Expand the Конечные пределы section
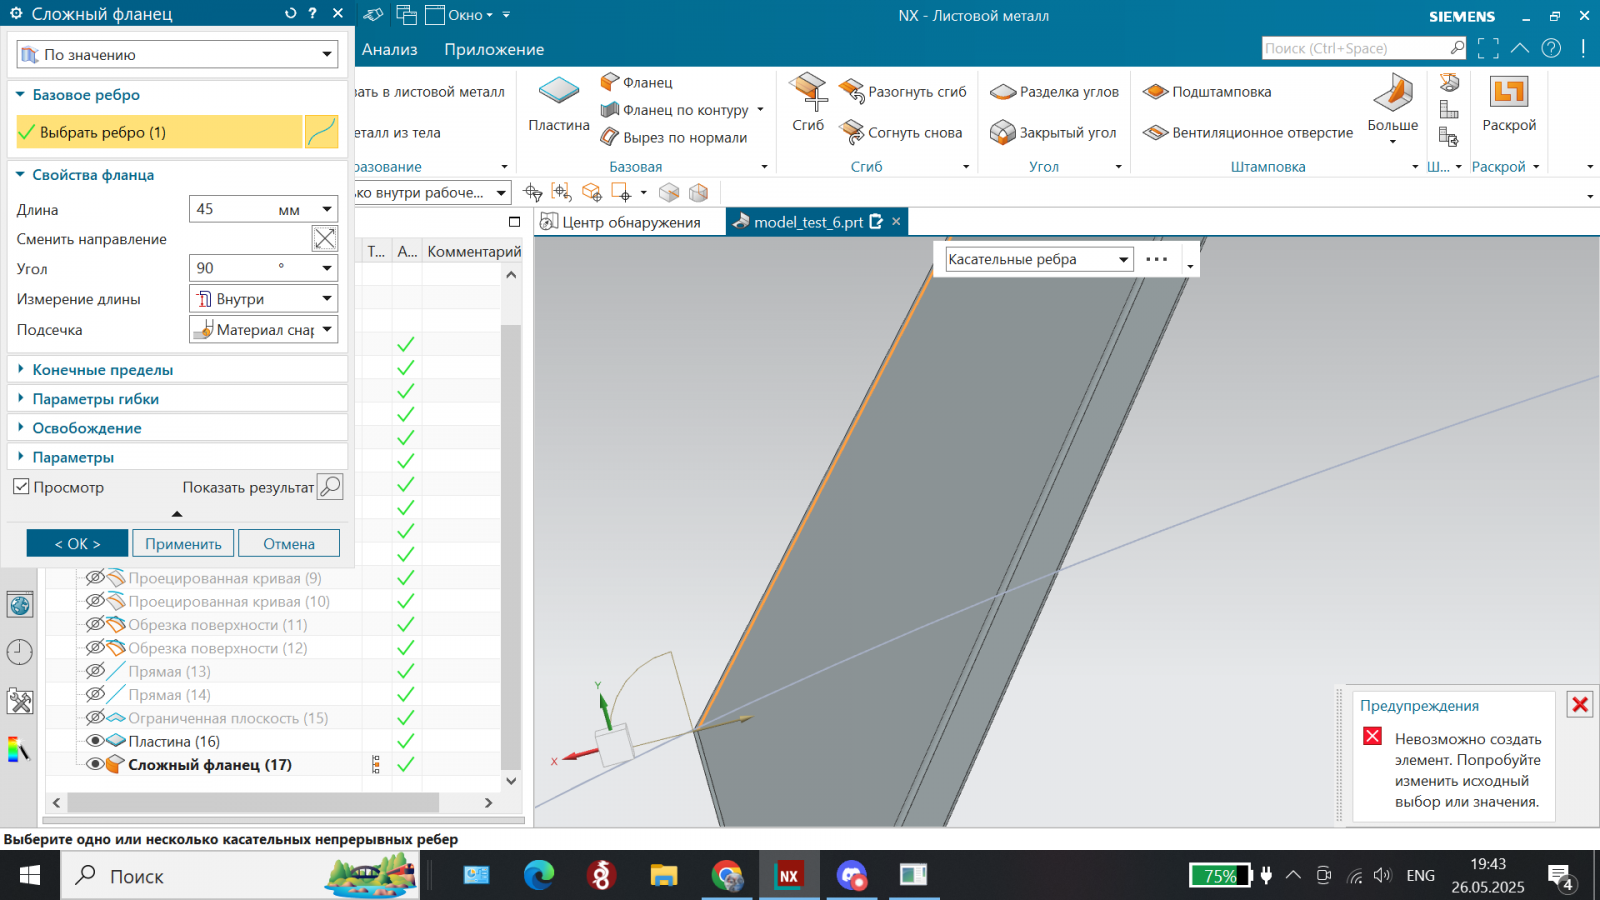 [x=102, y=370]
